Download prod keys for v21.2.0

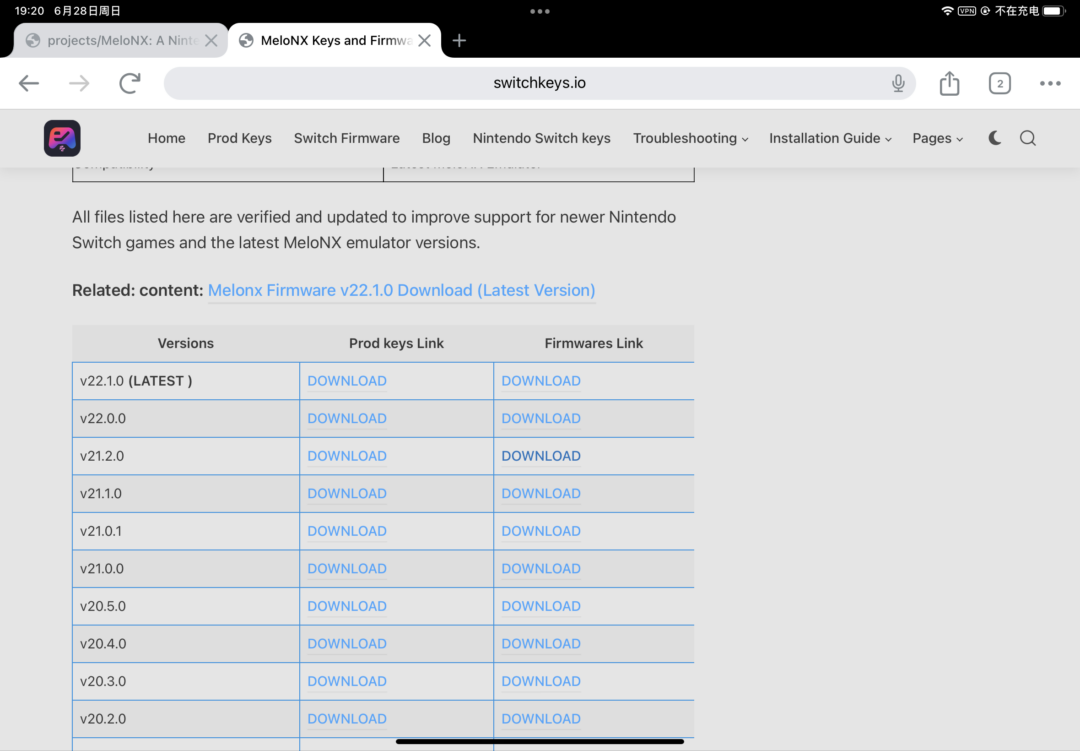[346, 456]
